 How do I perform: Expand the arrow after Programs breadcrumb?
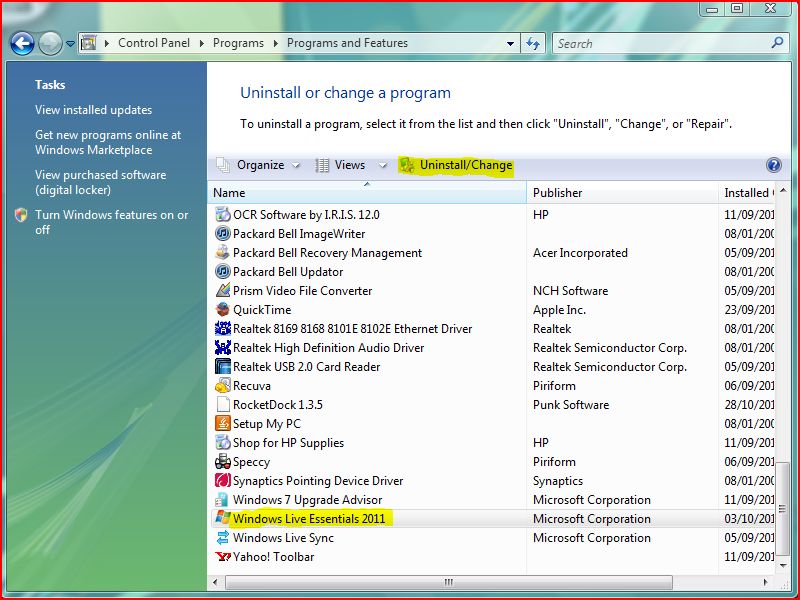point(276,43)
